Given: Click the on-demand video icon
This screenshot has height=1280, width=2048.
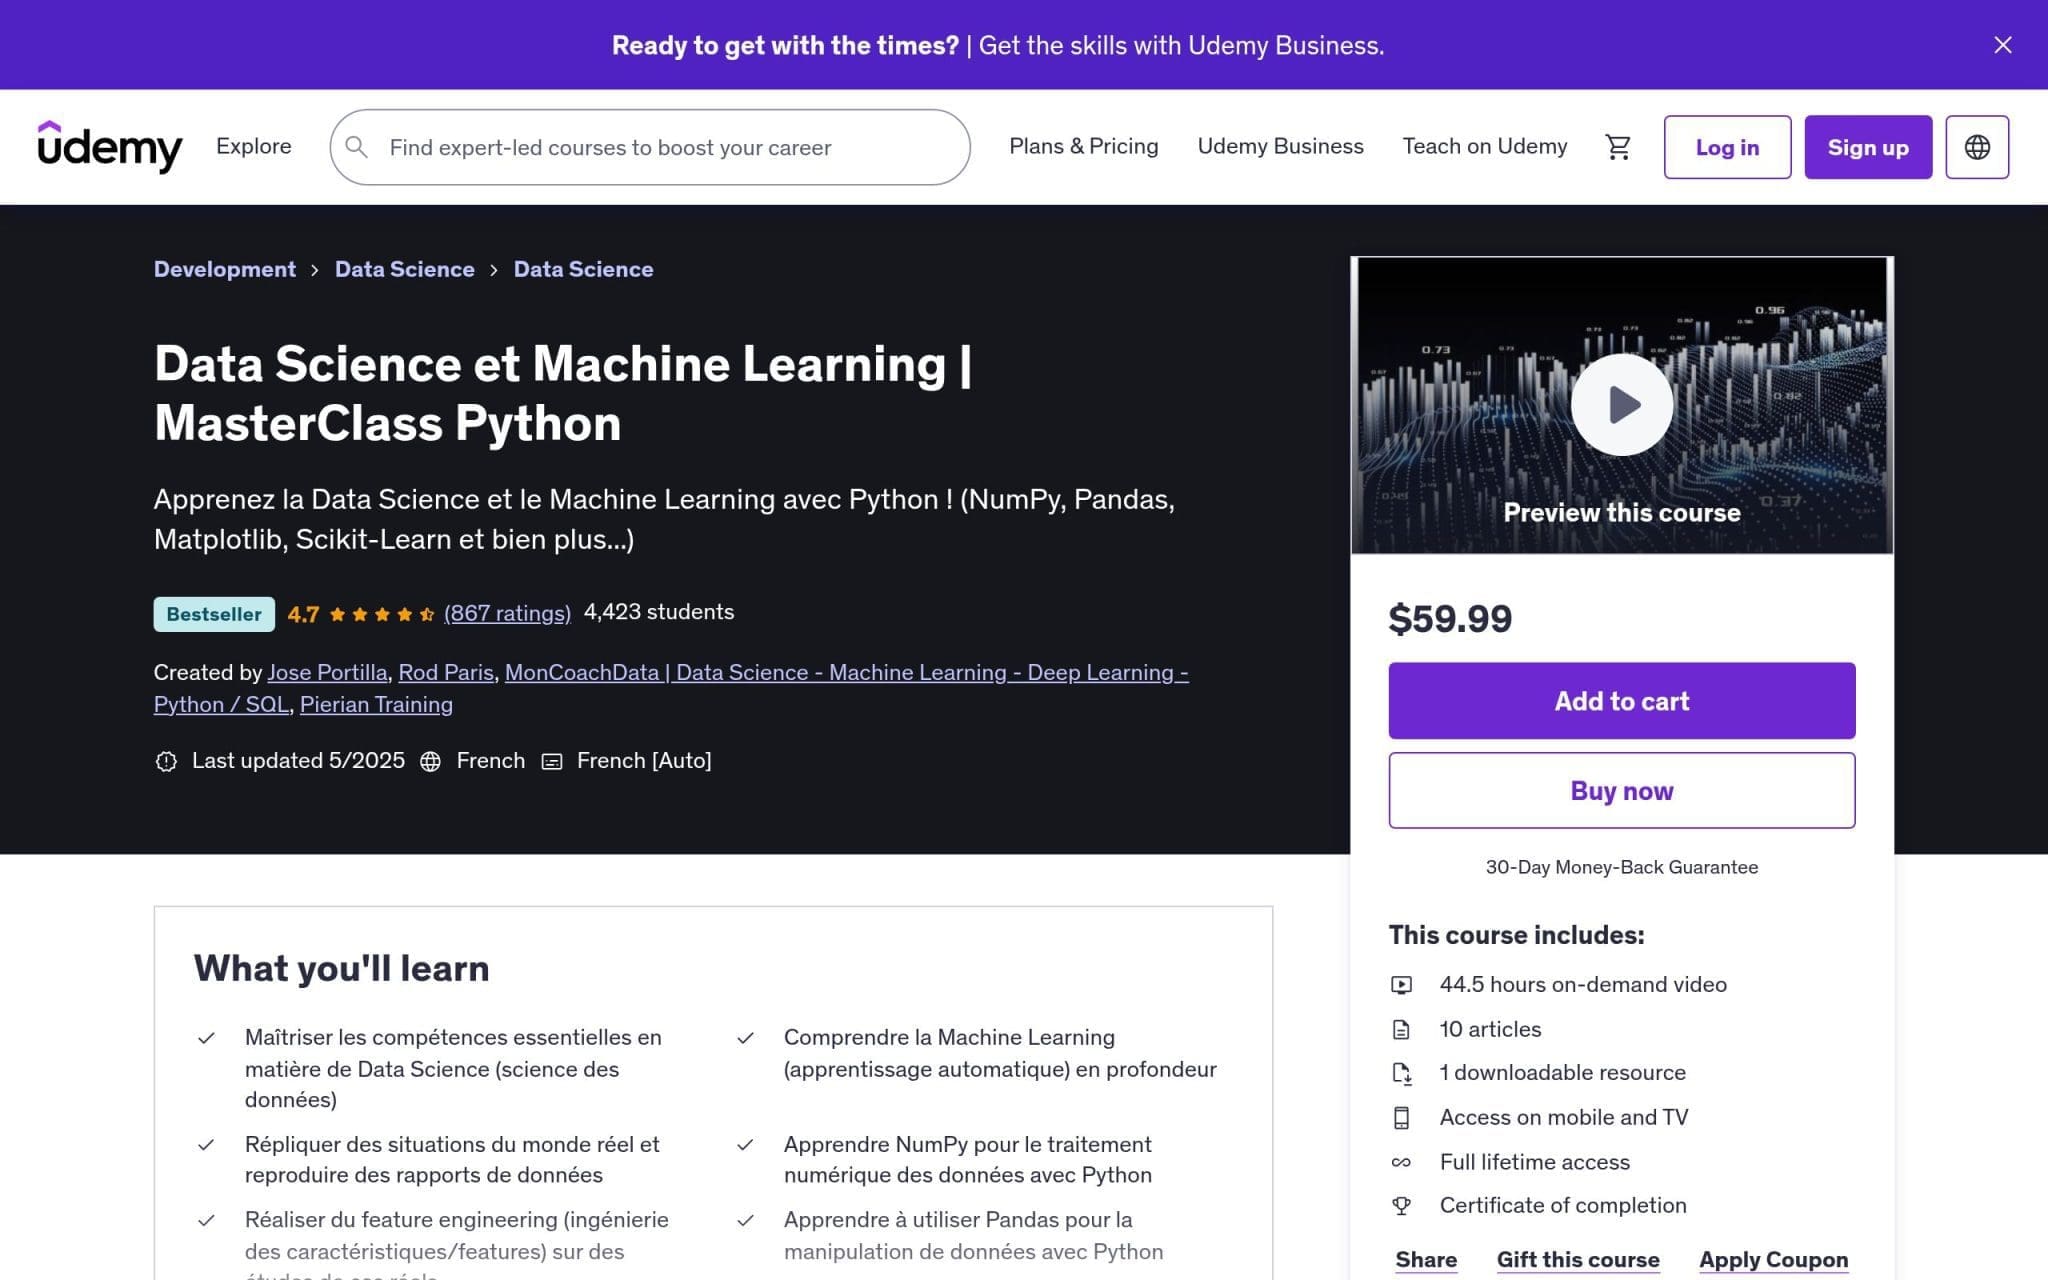Looking at the screenshot, I should (1401, 985).
